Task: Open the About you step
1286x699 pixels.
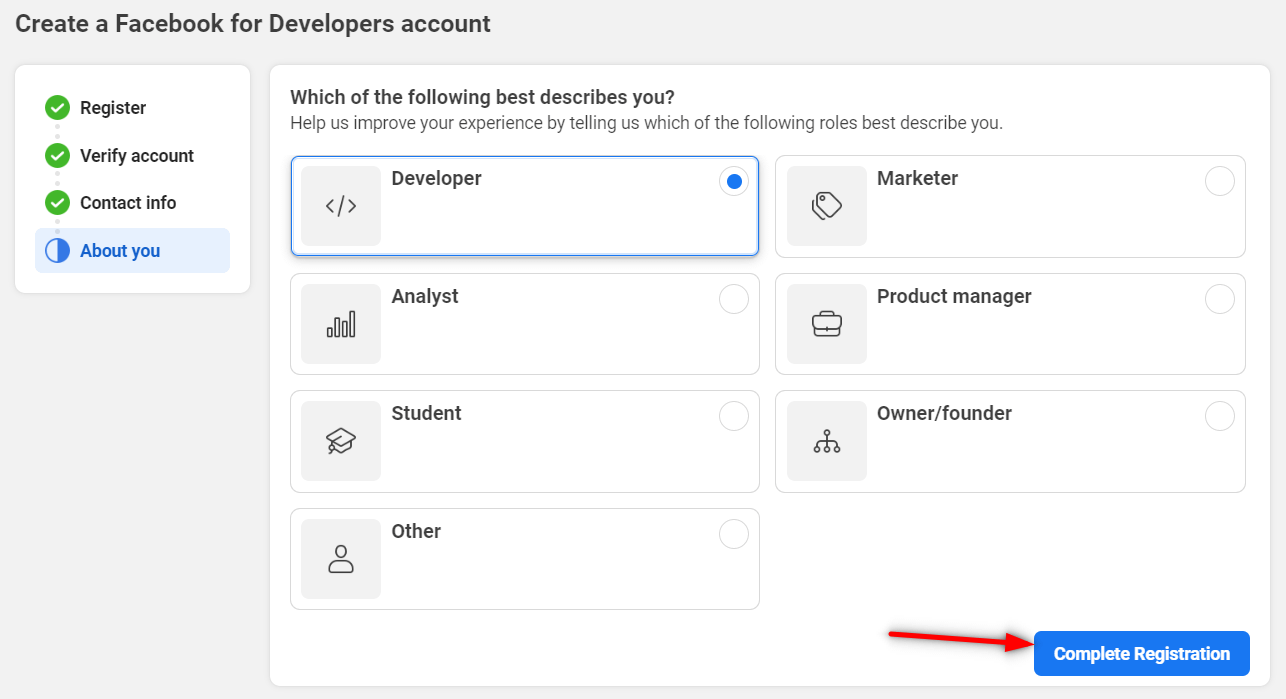Action: pyautogui.click(x=120, y=251)
